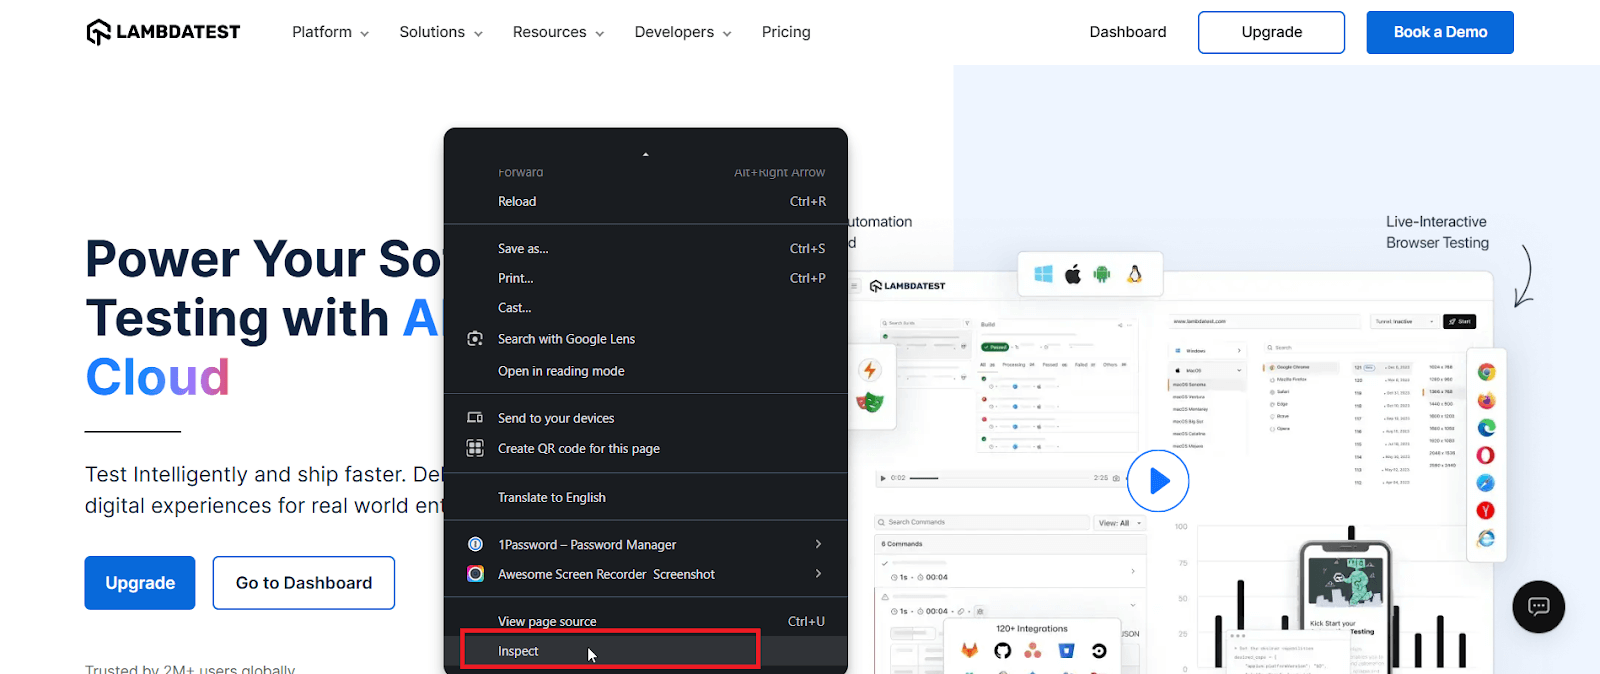Click the context menu scroll-up arrow

pos(646,154)
